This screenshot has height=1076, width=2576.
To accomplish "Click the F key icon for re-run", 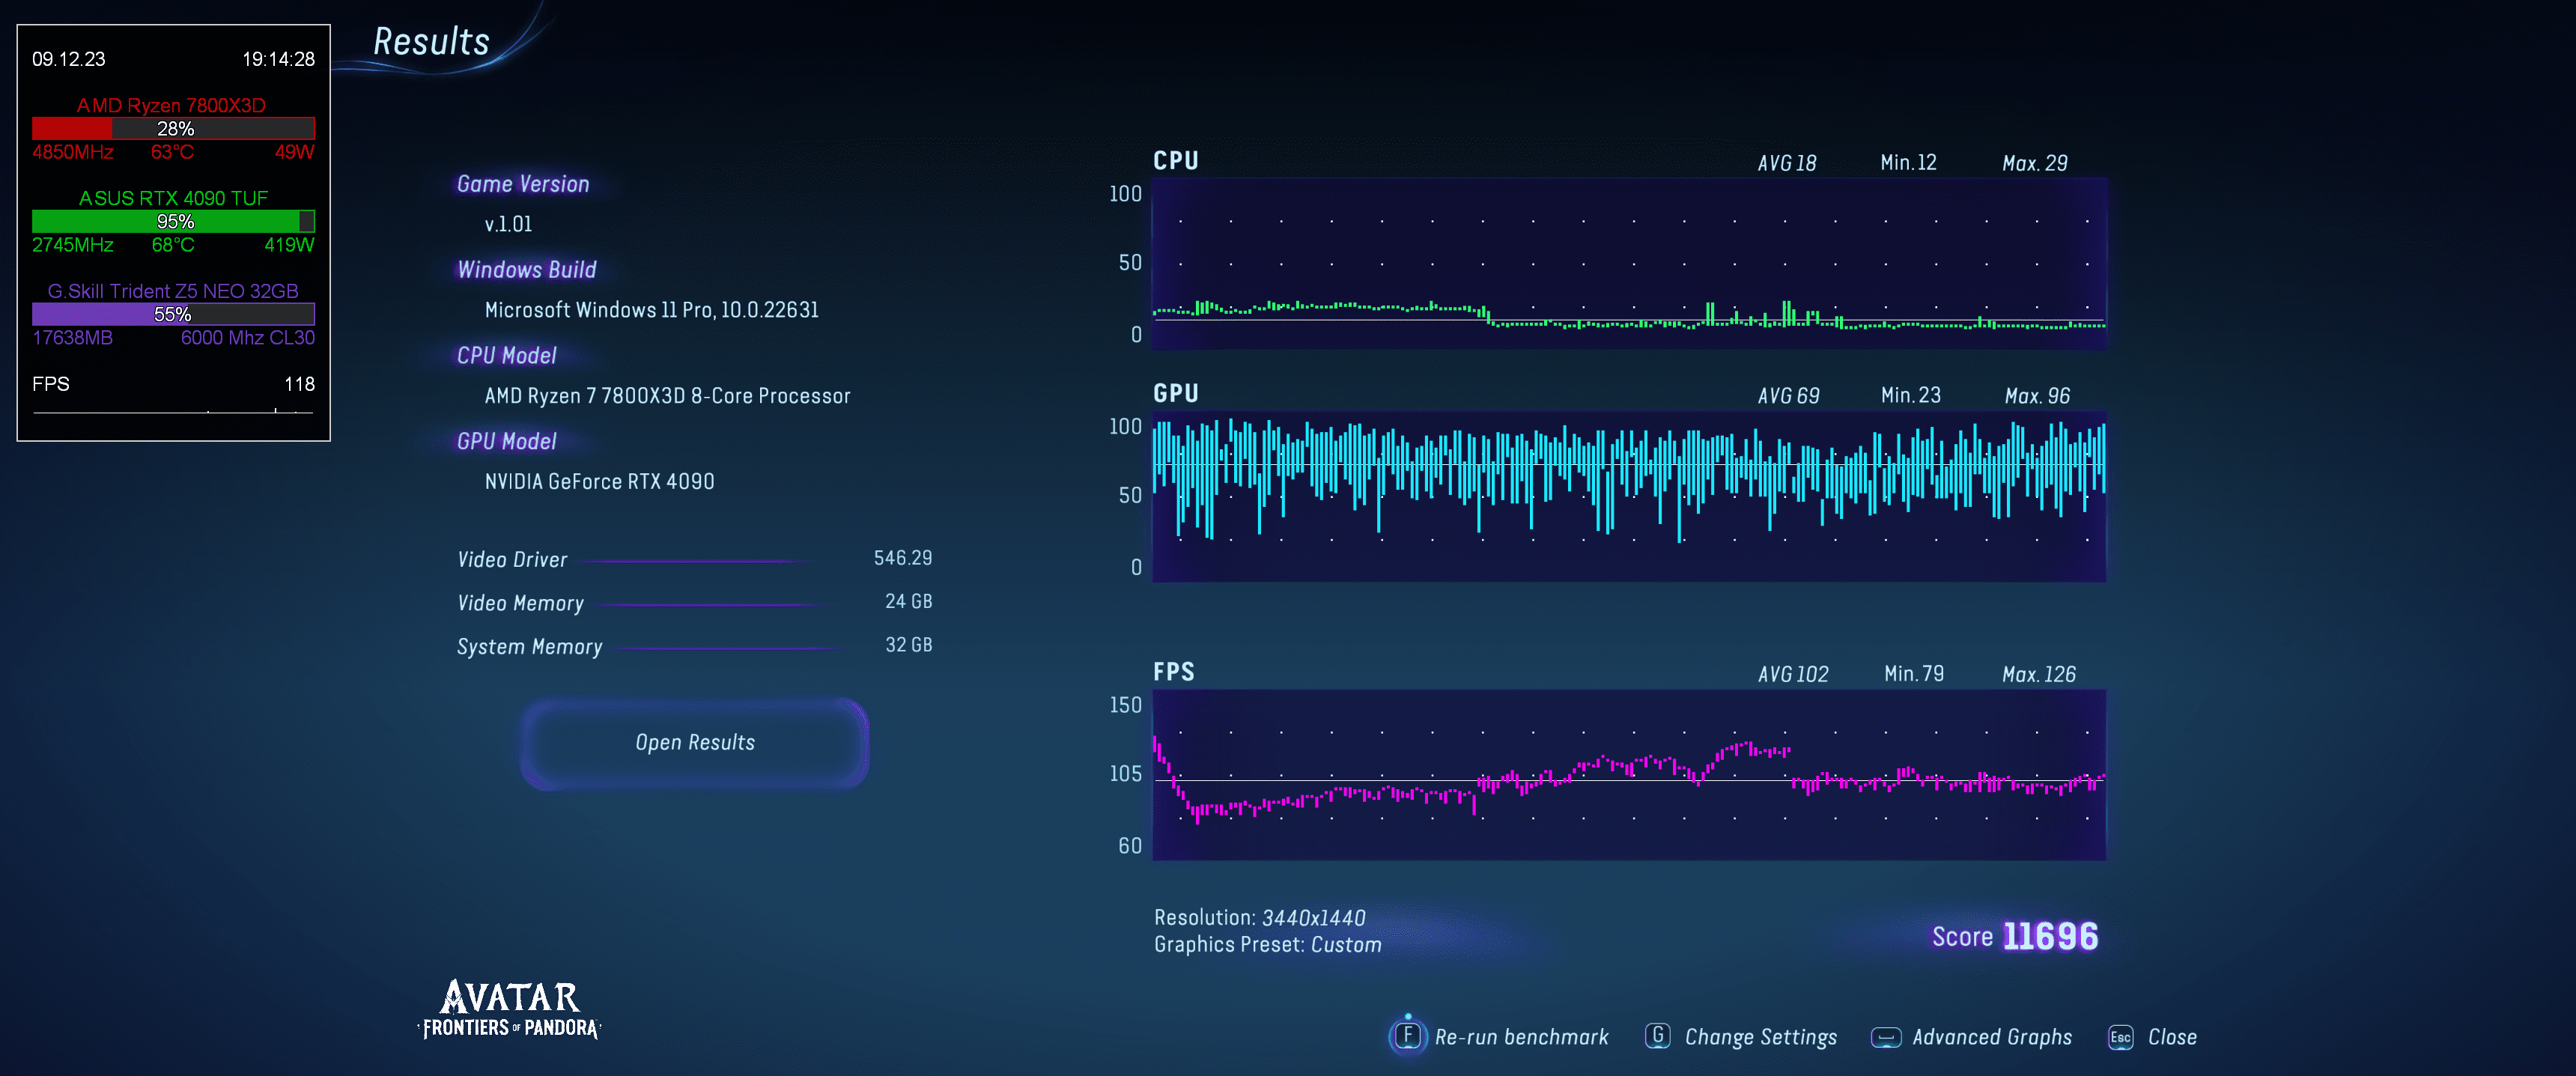I will click(1407, 1035).
